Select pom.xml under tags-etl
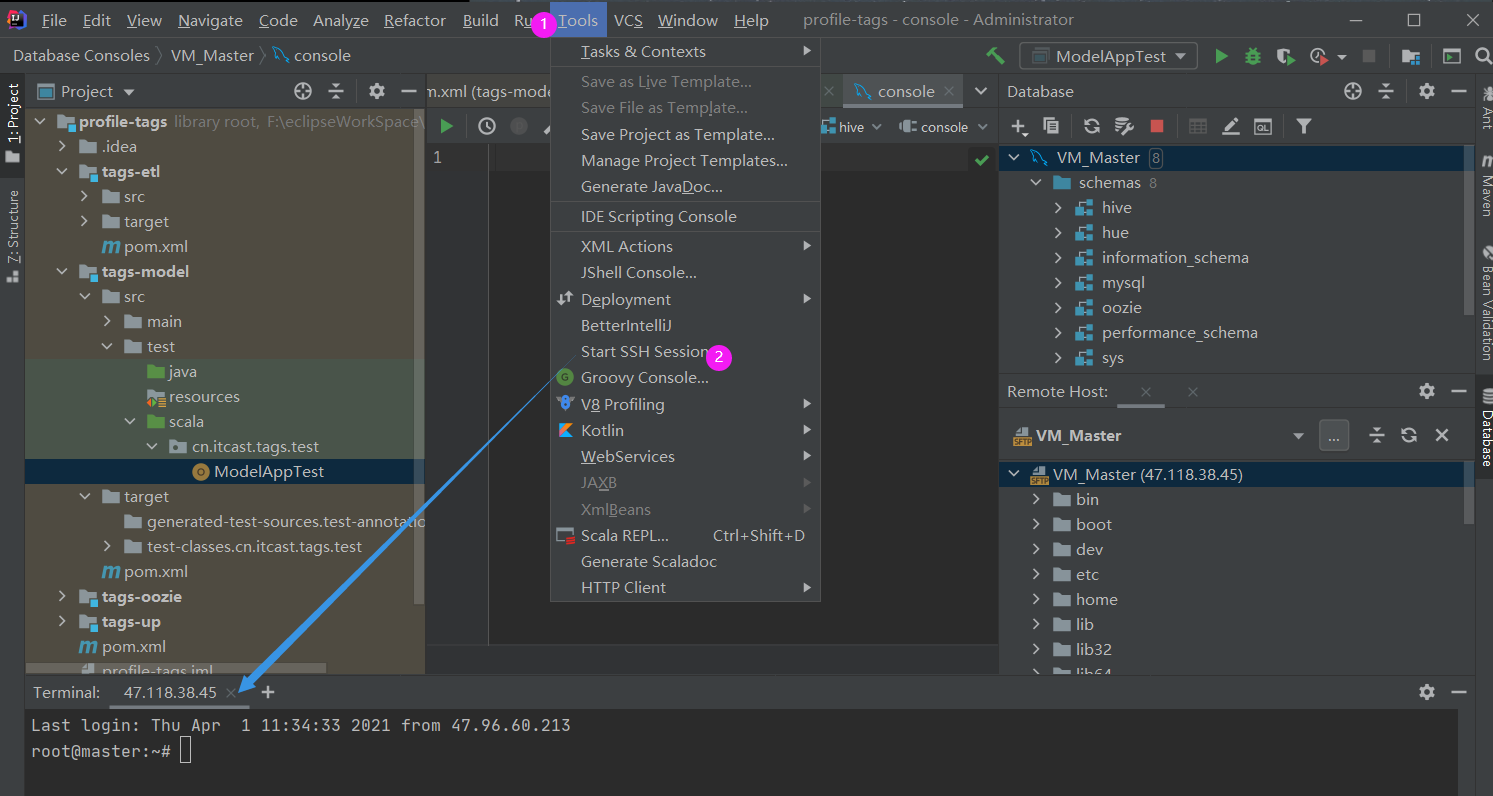The width and height of the screenshot is (1493, 796). tap(155, 247)
